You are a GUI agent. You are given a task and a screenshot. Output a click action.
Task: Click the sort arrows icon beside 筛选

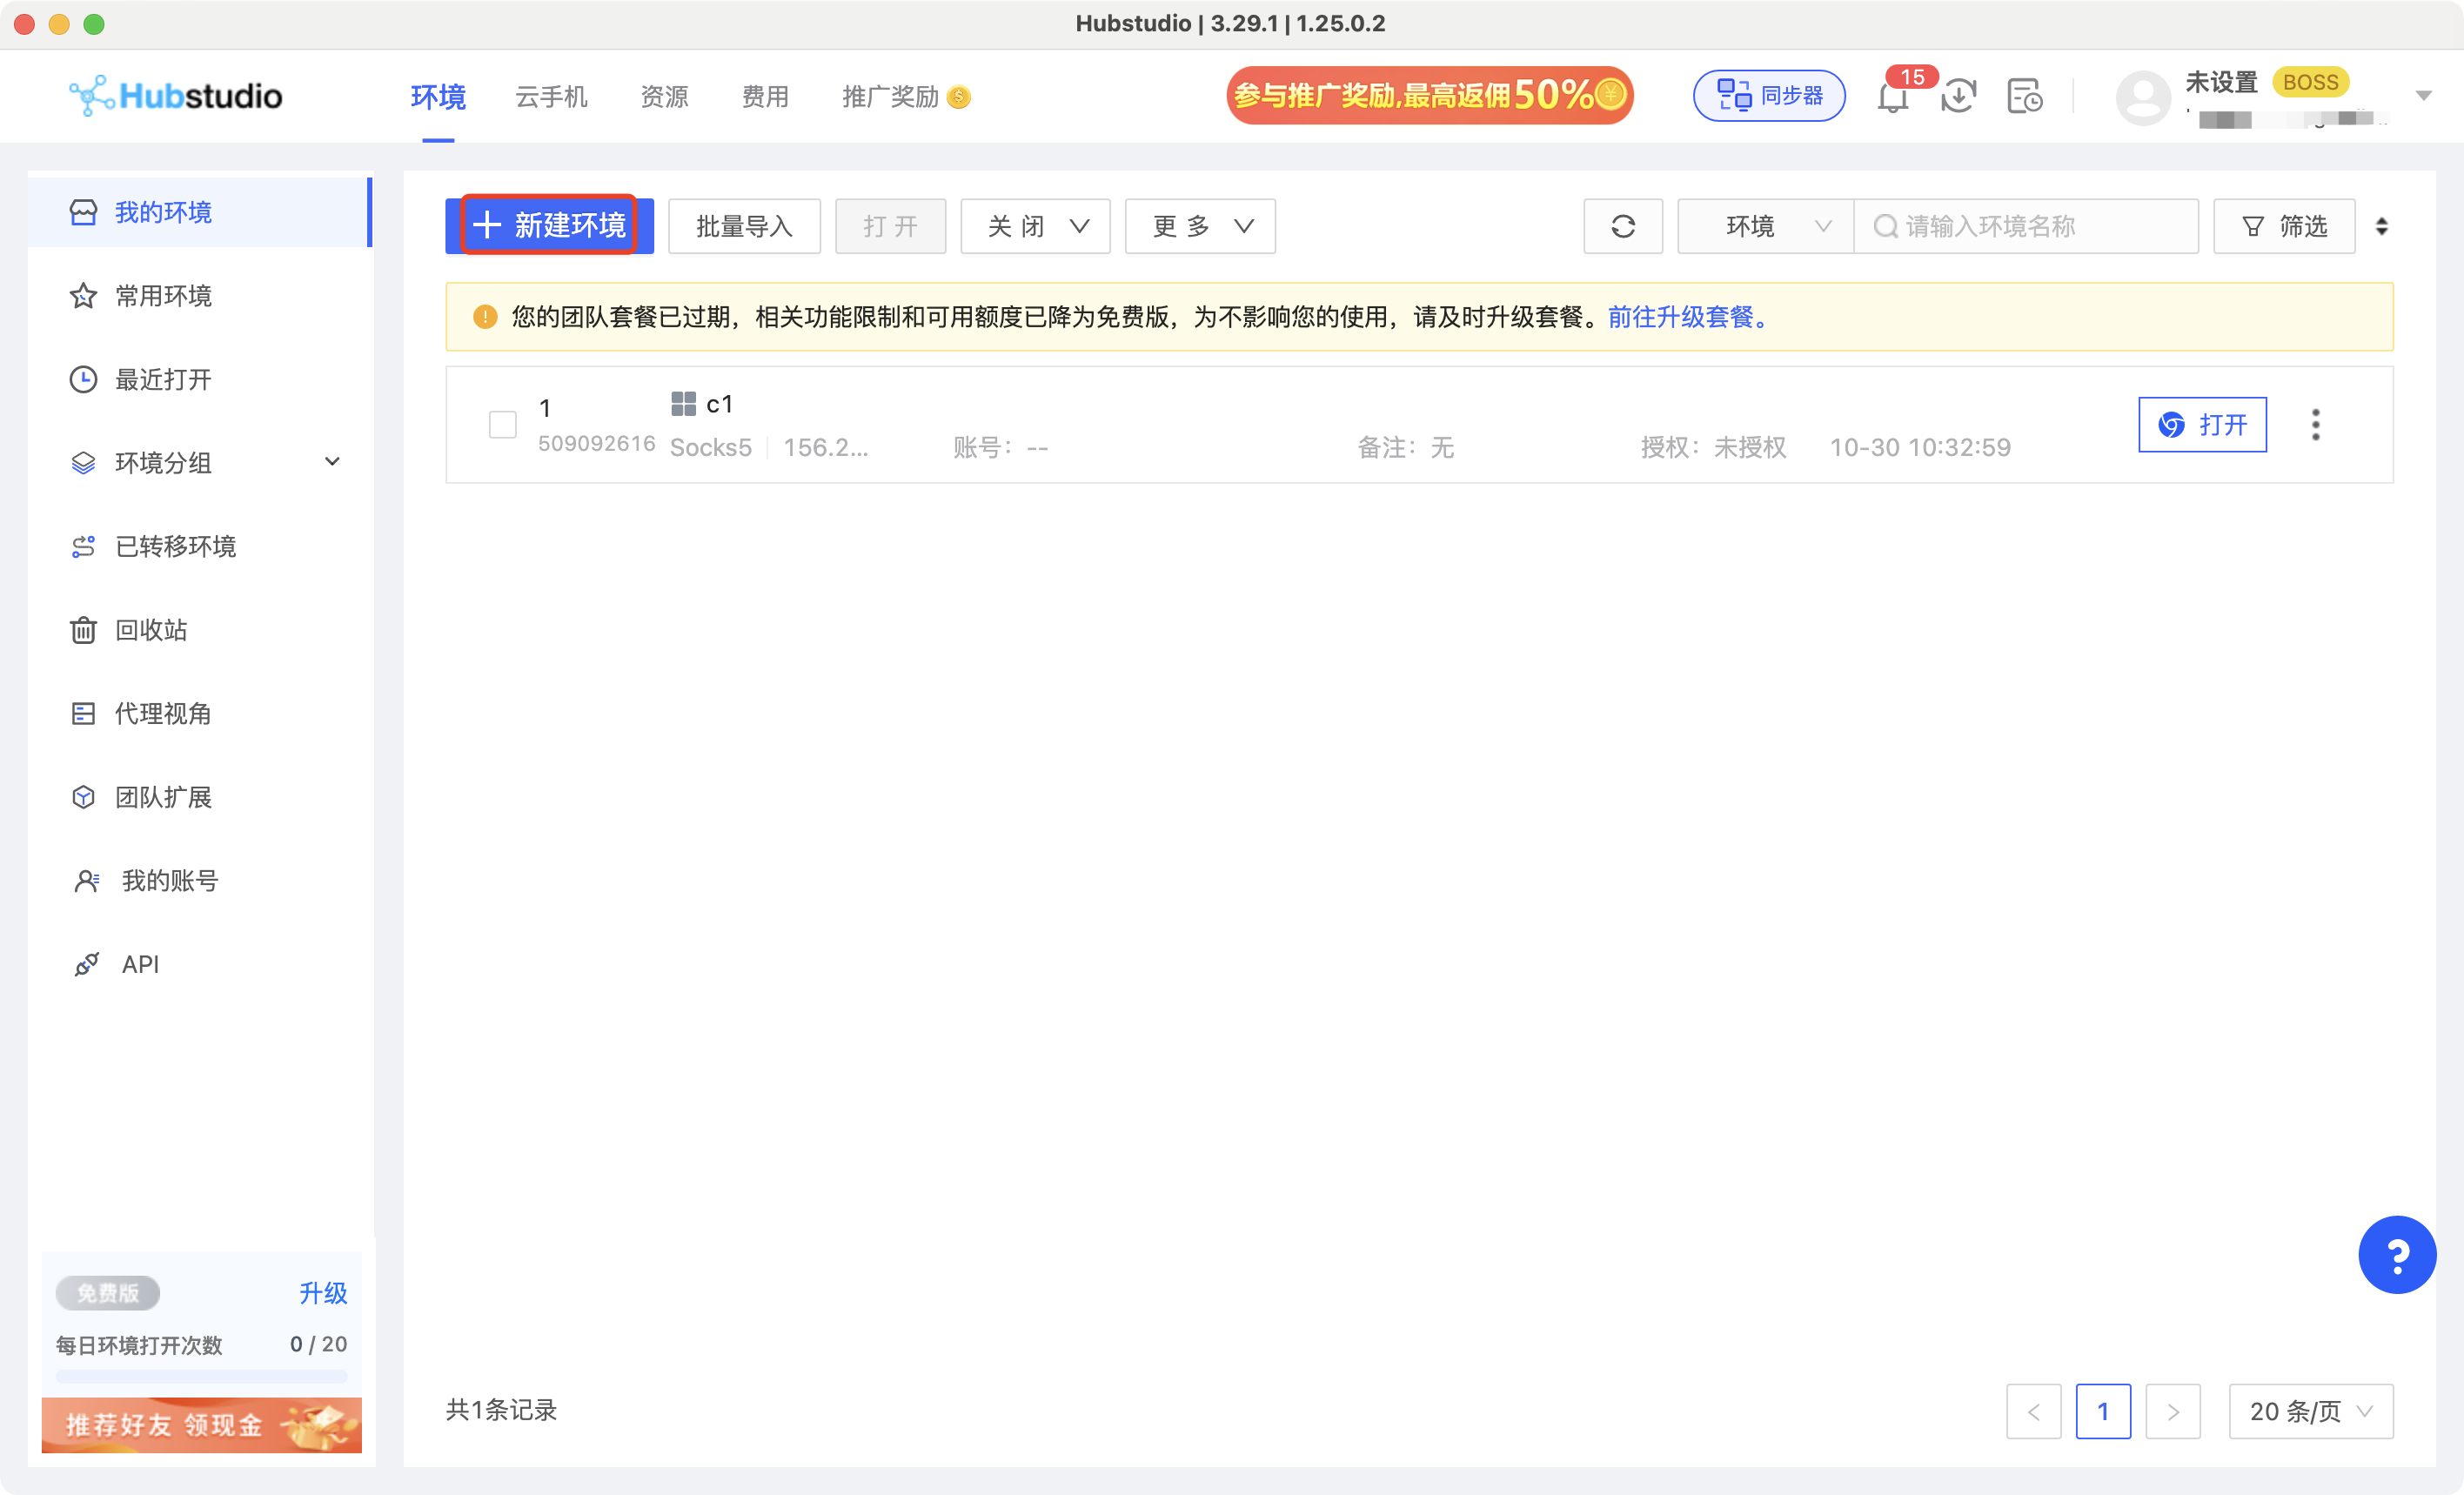point(2382,226)
